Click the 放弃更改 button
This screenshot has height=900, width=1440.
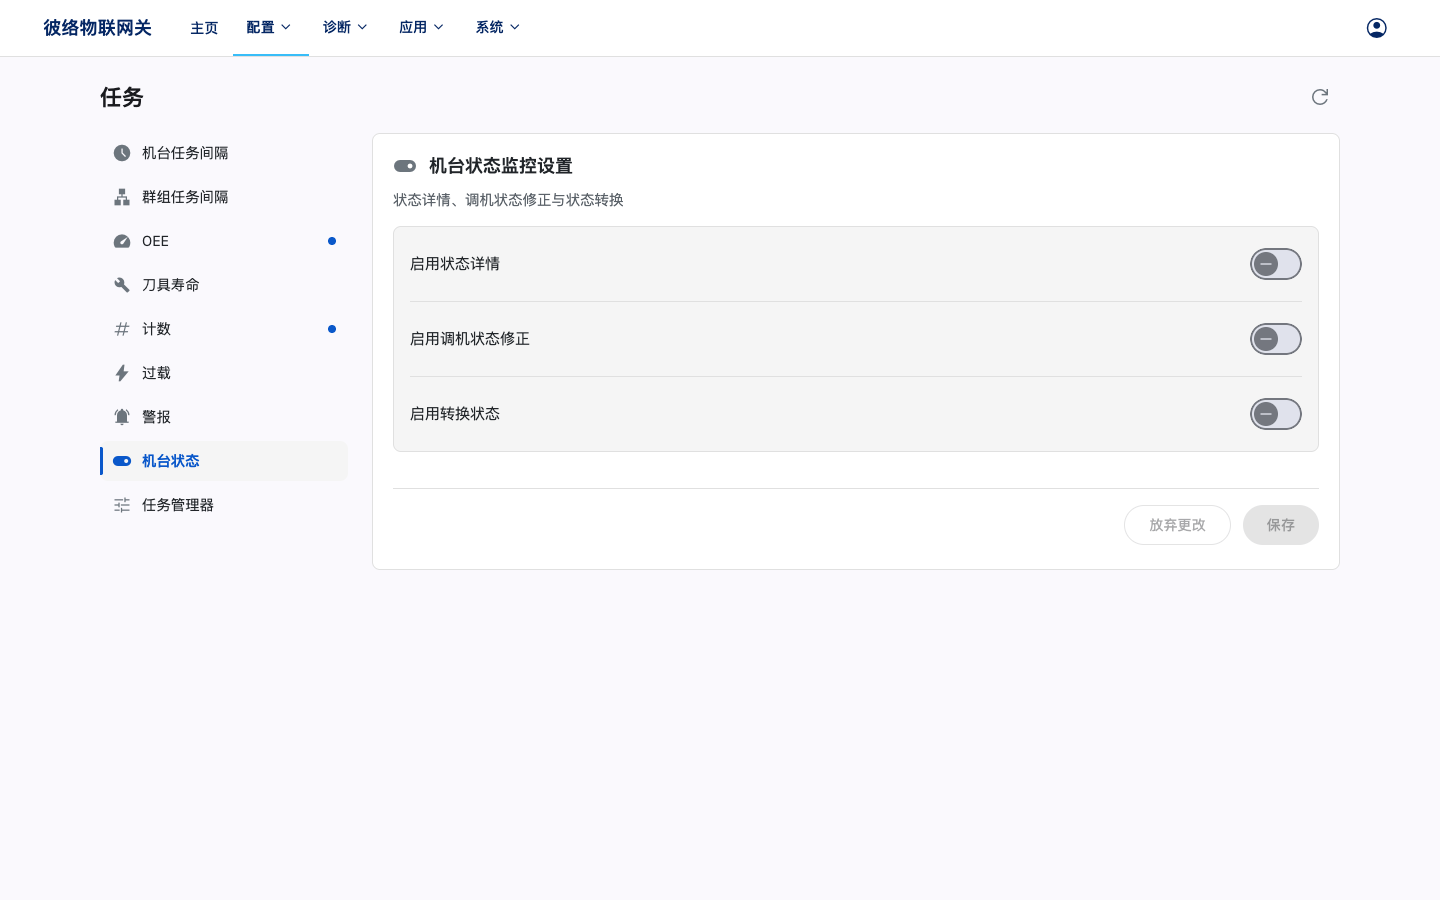coord(1177,525)
